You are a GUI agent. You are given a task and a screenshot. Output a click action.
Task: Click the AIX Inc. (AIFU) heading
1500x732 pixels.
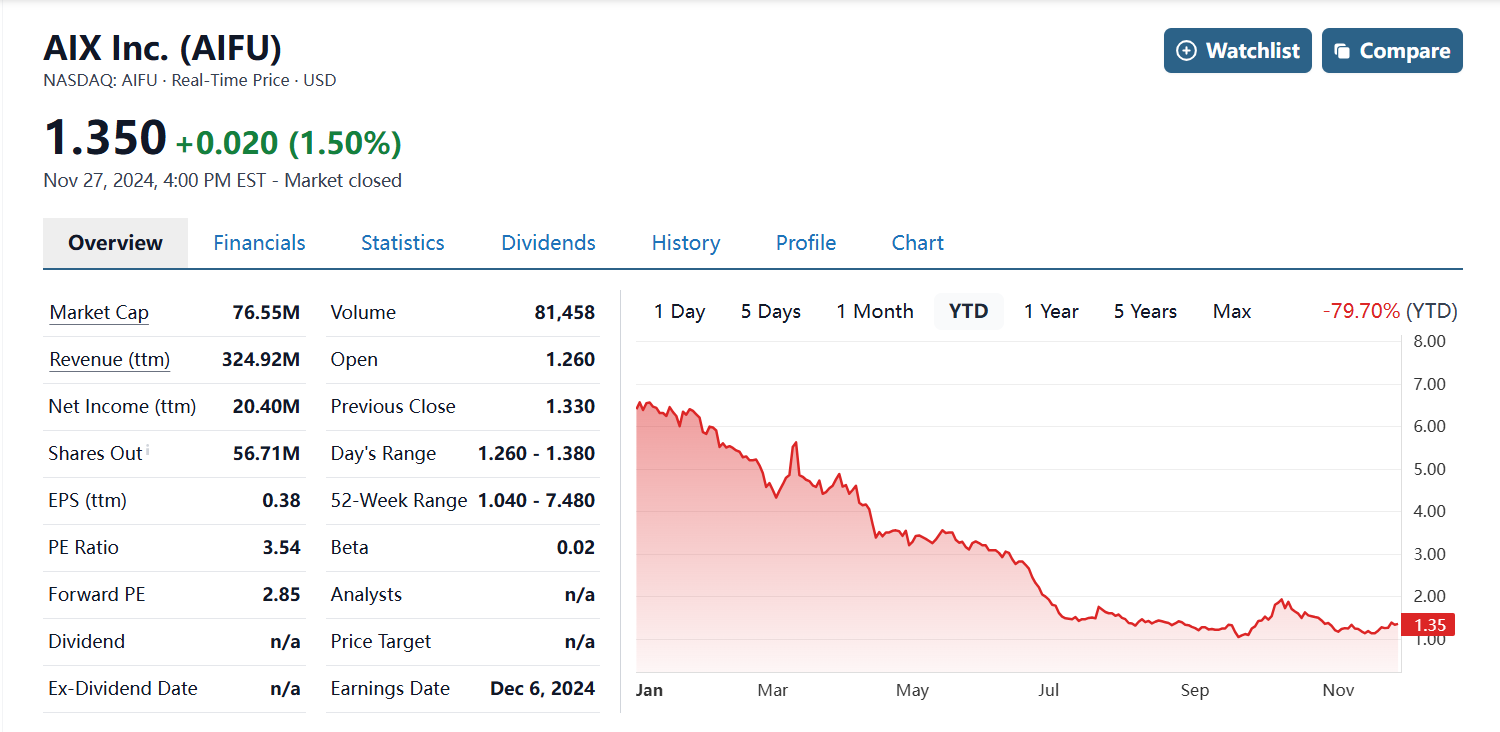163,48
